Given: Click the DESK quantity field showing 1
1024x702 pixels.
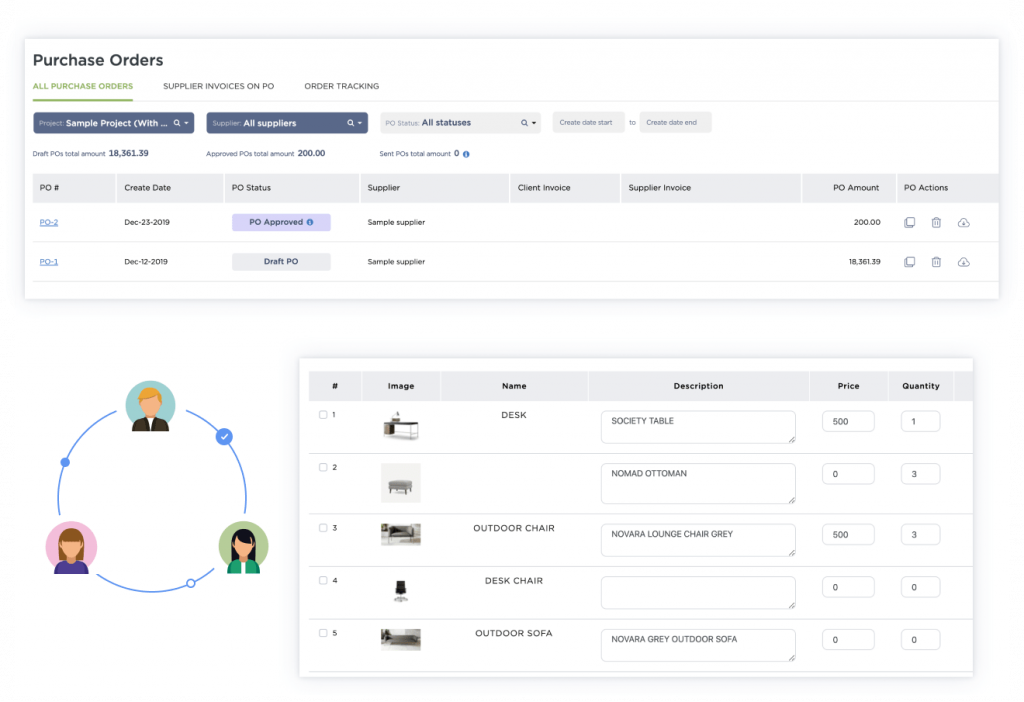Looking at the screenshot, I should pyautogui.click(x=920, y=421).
